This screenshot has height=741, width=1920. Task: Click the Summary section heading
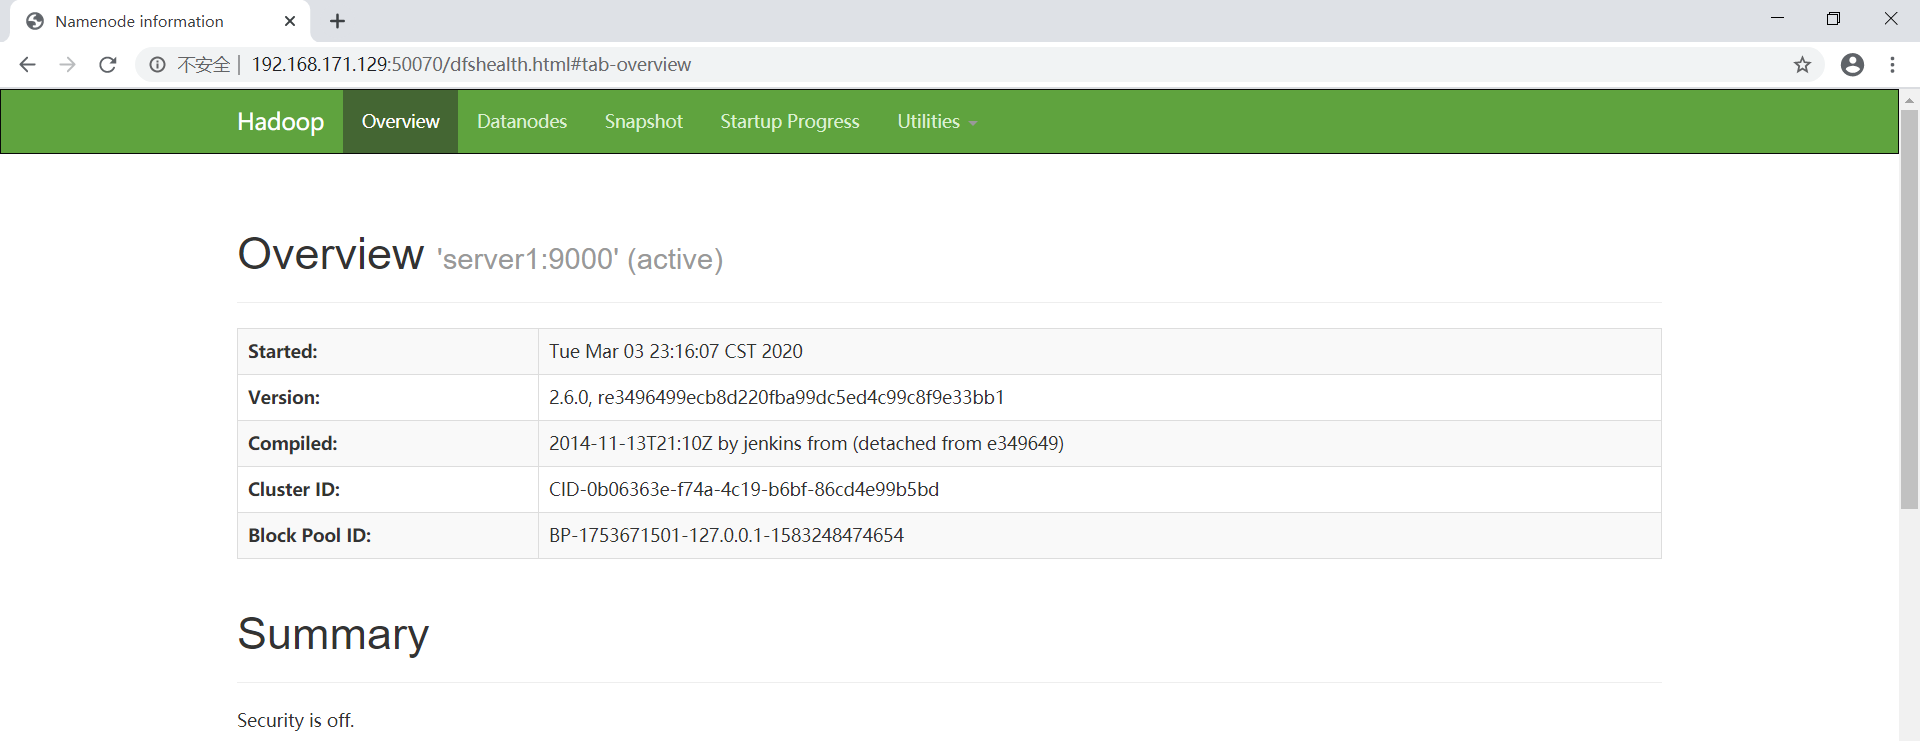point(333,634)
